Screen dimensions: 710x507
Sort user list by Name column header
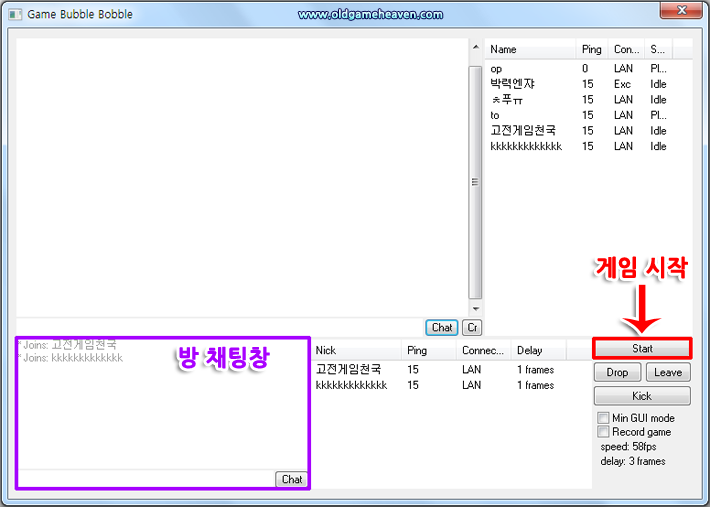[530, 49]
